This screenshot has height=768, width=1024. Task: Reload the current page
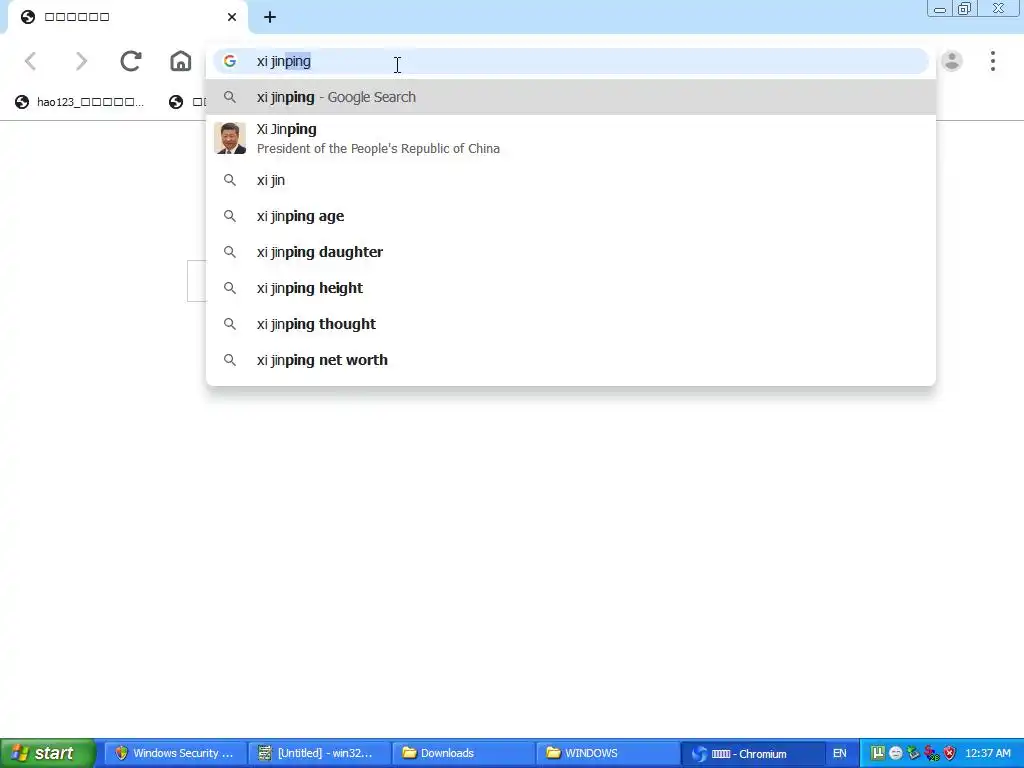coord(131,61)
